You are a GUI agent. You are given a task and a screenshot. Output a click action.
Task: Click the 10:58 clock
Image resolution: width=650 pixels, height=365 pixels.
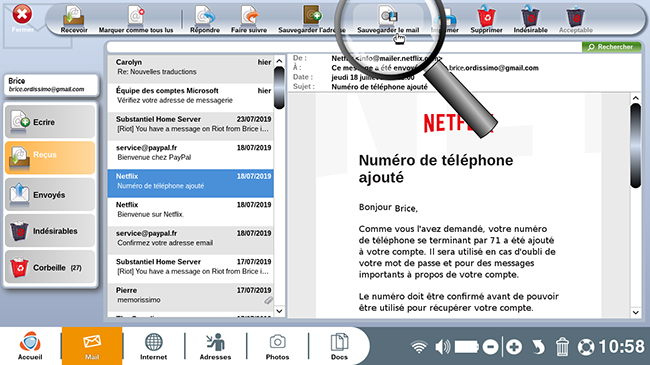tap(621, 346)
